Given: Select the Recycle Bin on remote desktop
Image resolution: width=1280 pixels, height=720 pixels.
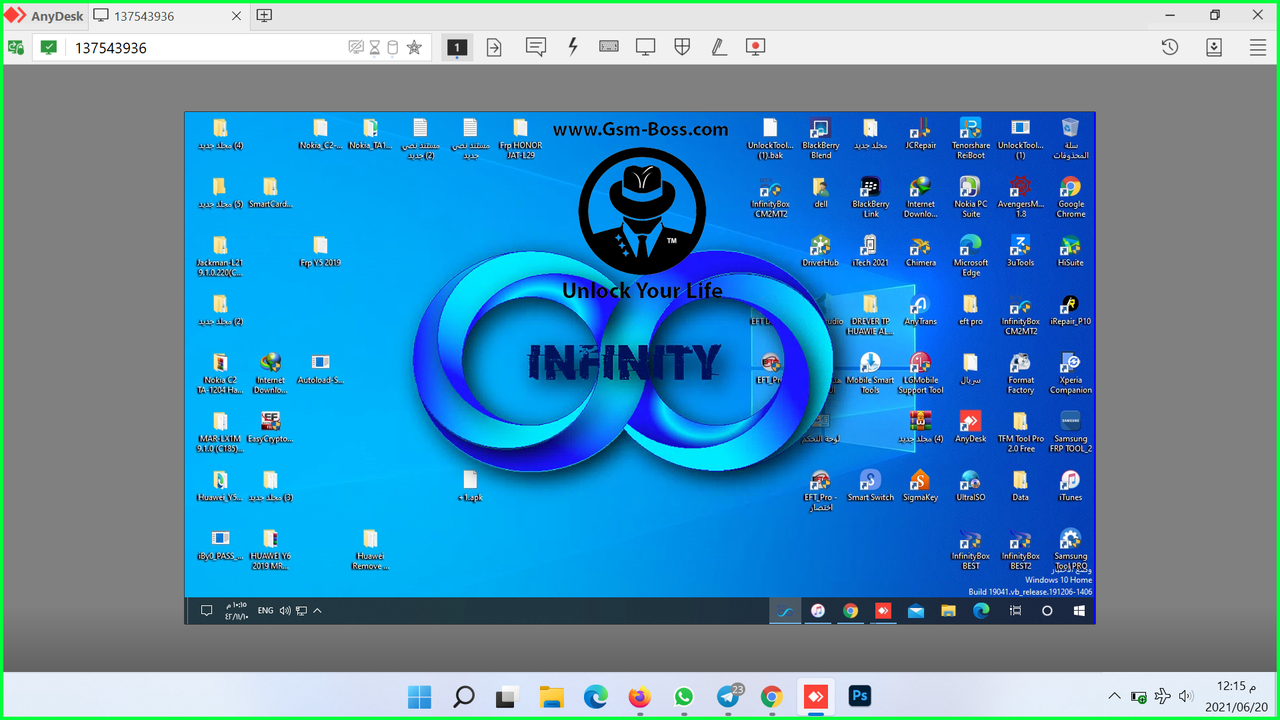Looking at the screenshot, I should (x=1070, y=138).
